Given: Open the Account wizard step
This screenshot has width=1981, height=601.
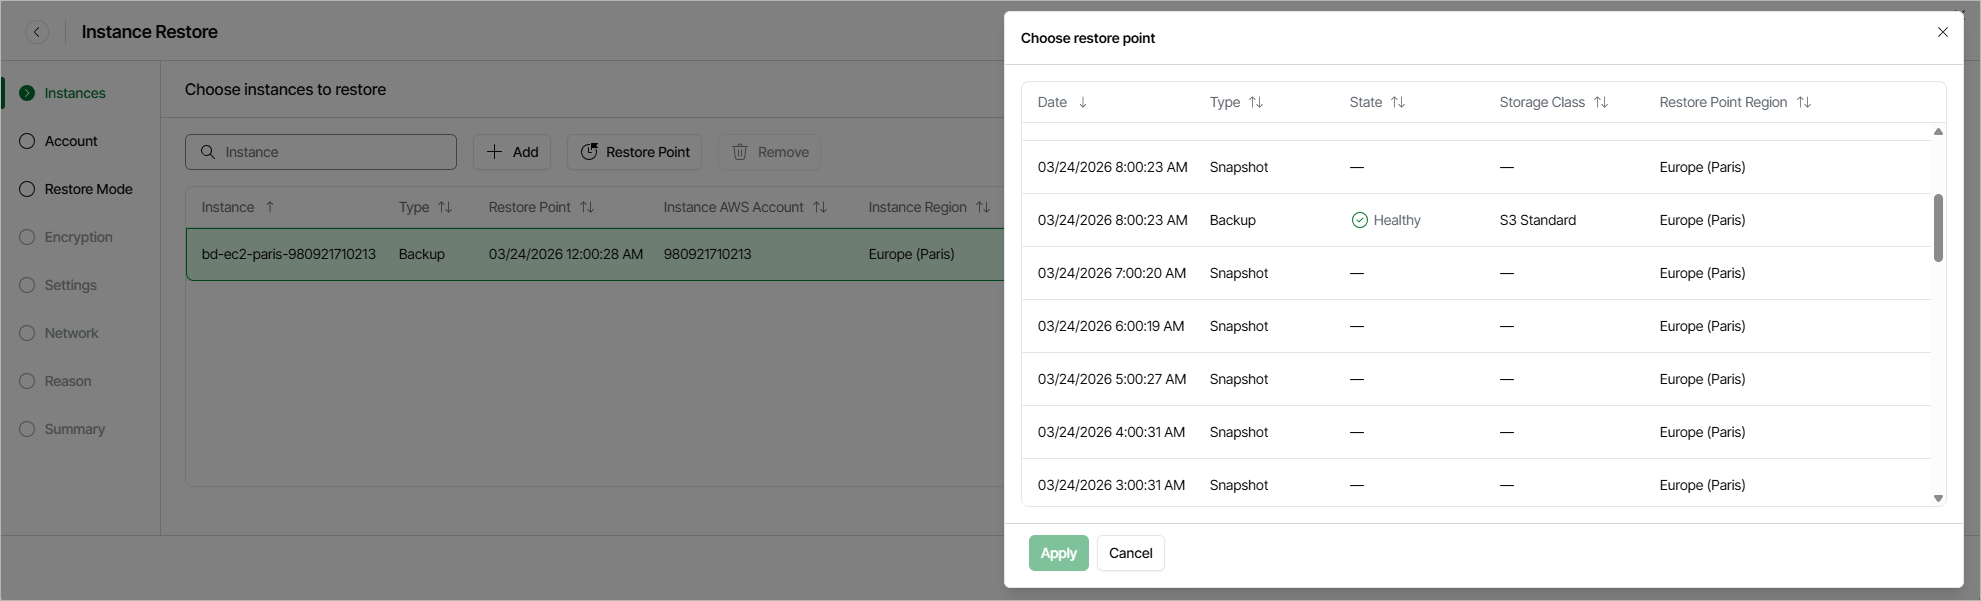Looking at the screenshot, I should (x=71, y=141).
